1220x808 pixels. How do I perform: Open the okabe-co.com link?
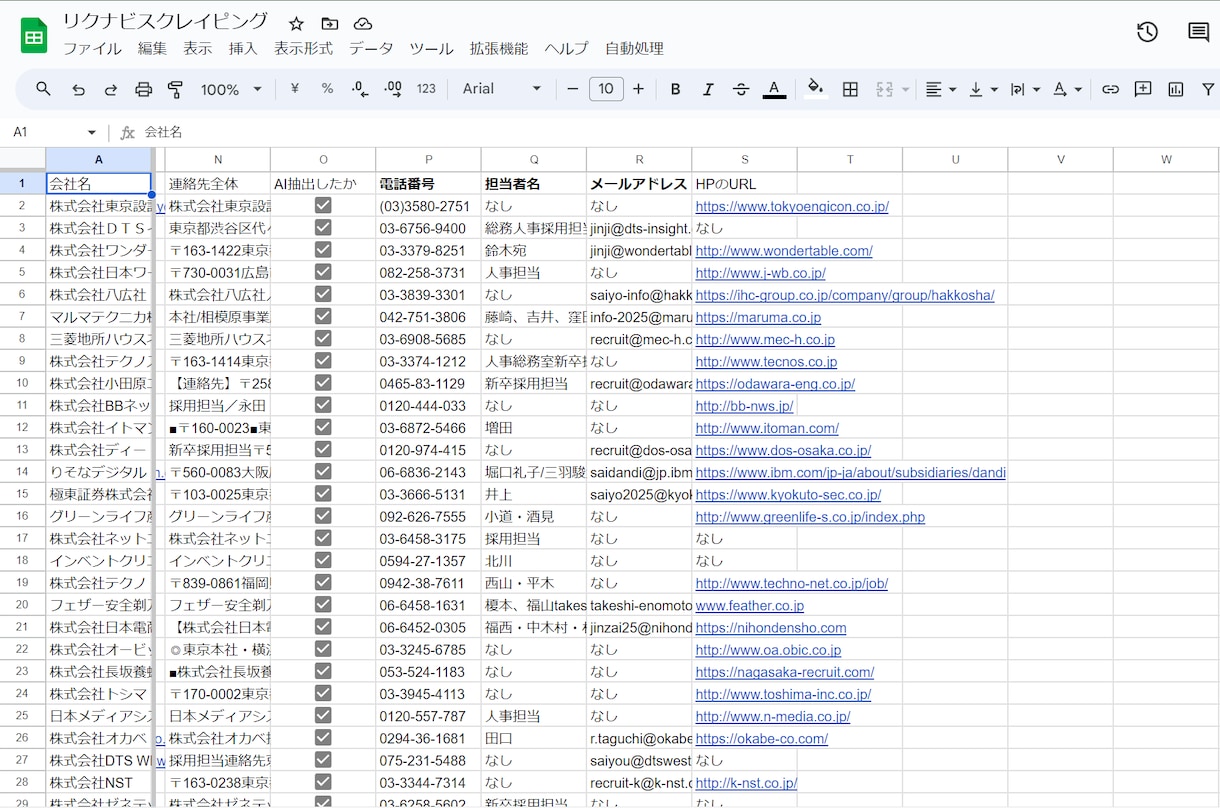(762, 738)
